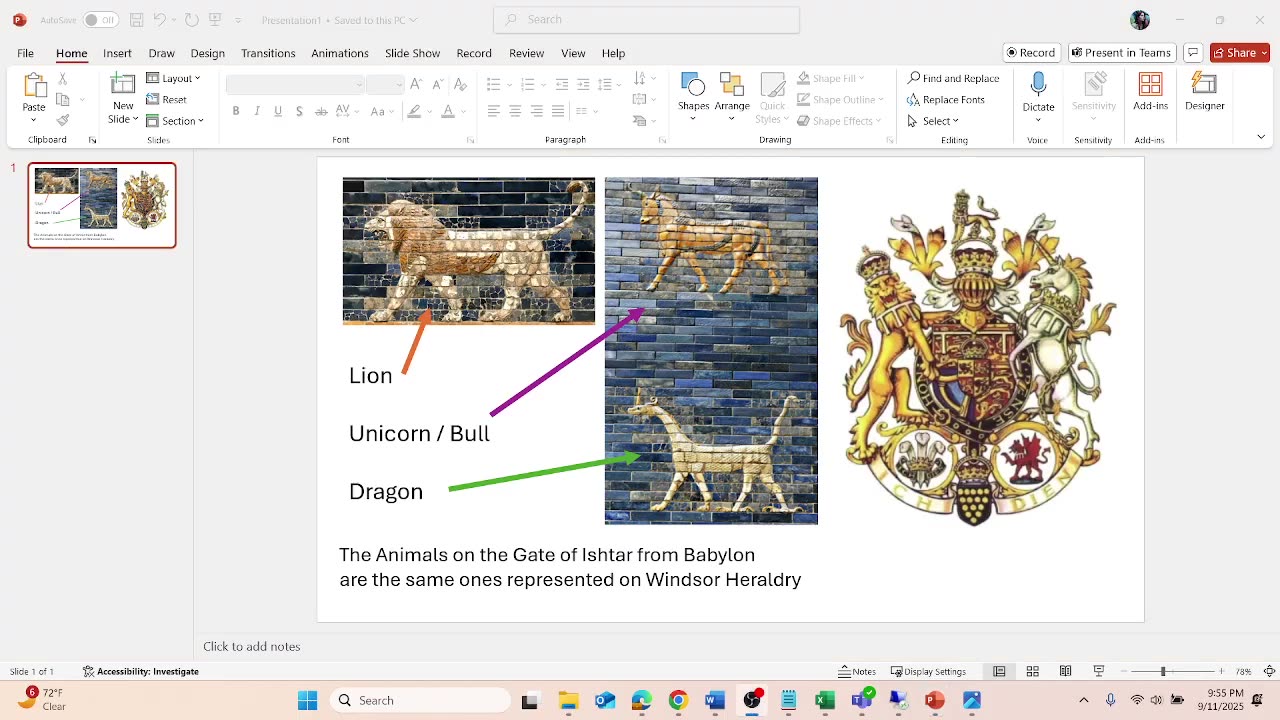
Task: Toggle Underline formatting
Action: pyautogui.click(x=278, y=111)
